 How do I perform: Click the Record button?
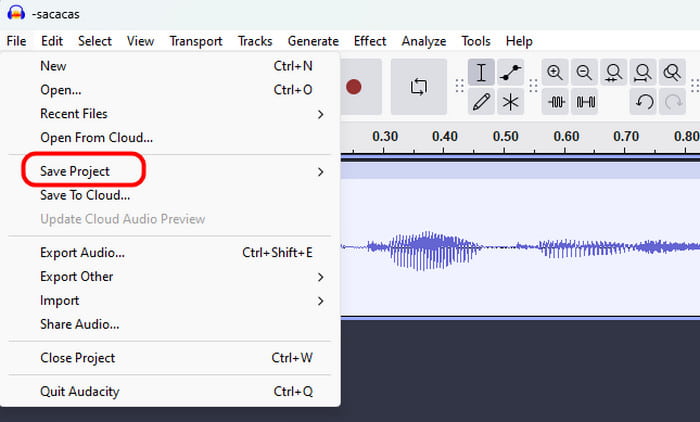coord(354,87)
